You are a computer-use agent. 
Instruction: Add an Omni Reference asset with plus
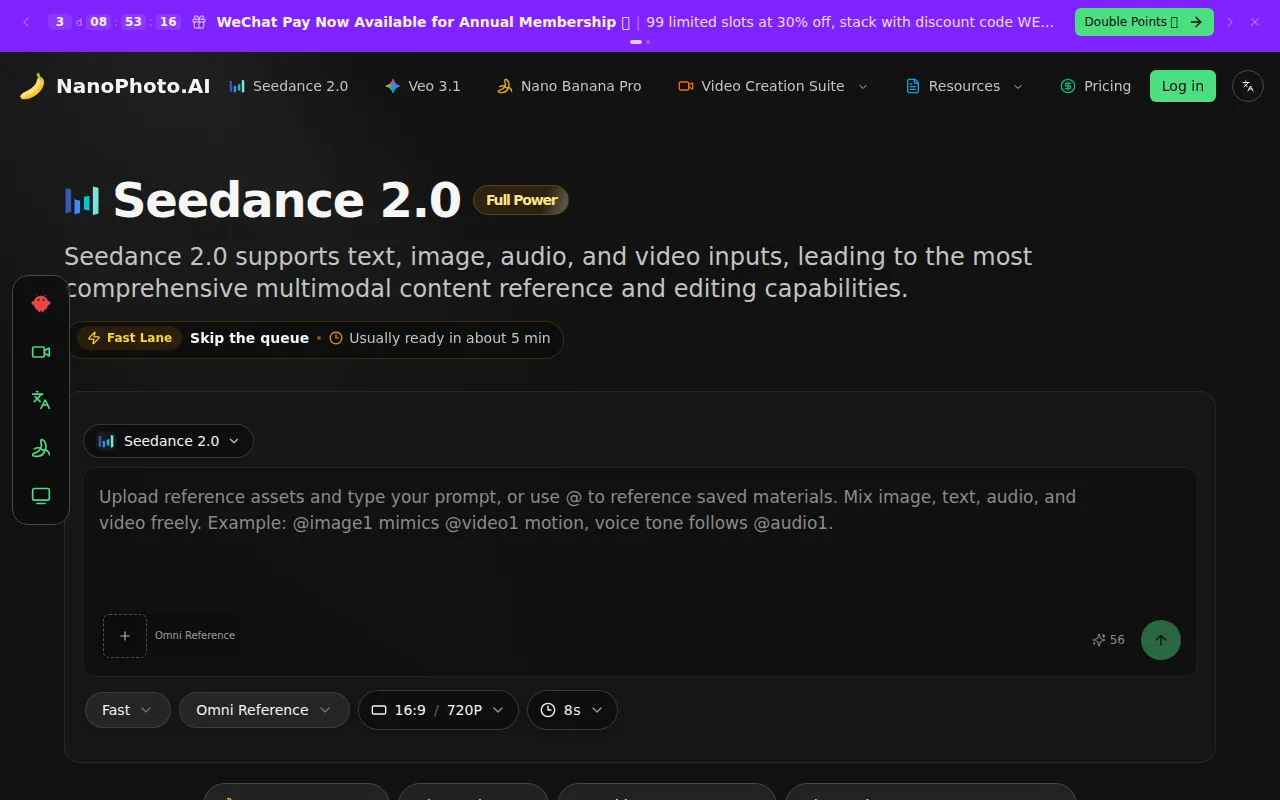tap(125, 636)
